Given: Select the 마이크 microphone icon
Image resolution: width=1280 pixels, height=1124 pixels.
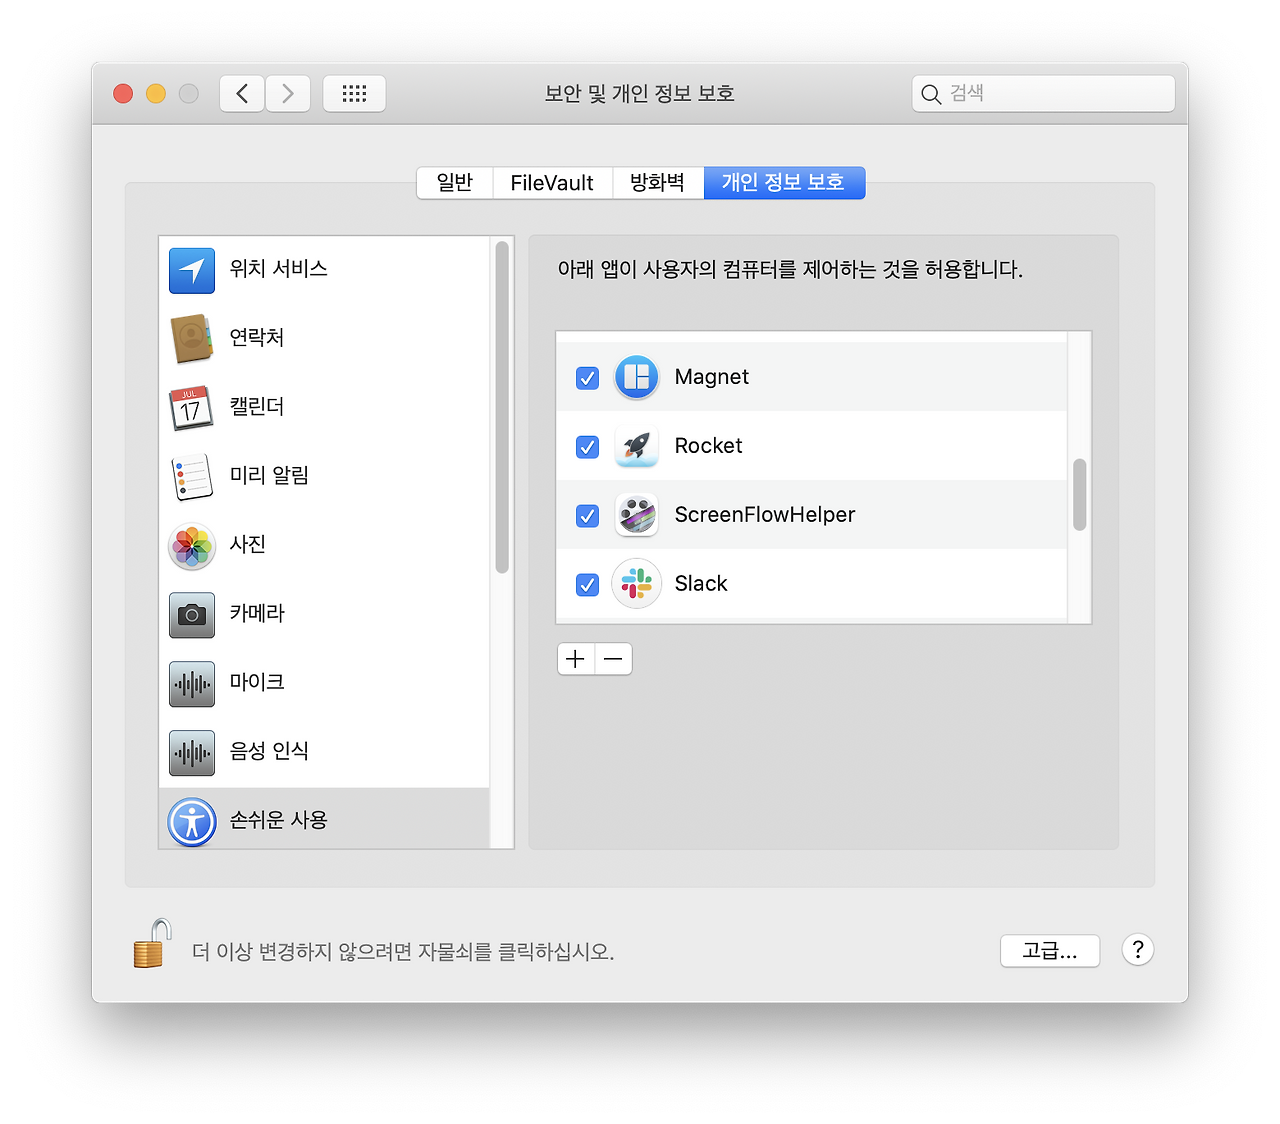Looking at the screenshot, I should click(x=191, y=684).
